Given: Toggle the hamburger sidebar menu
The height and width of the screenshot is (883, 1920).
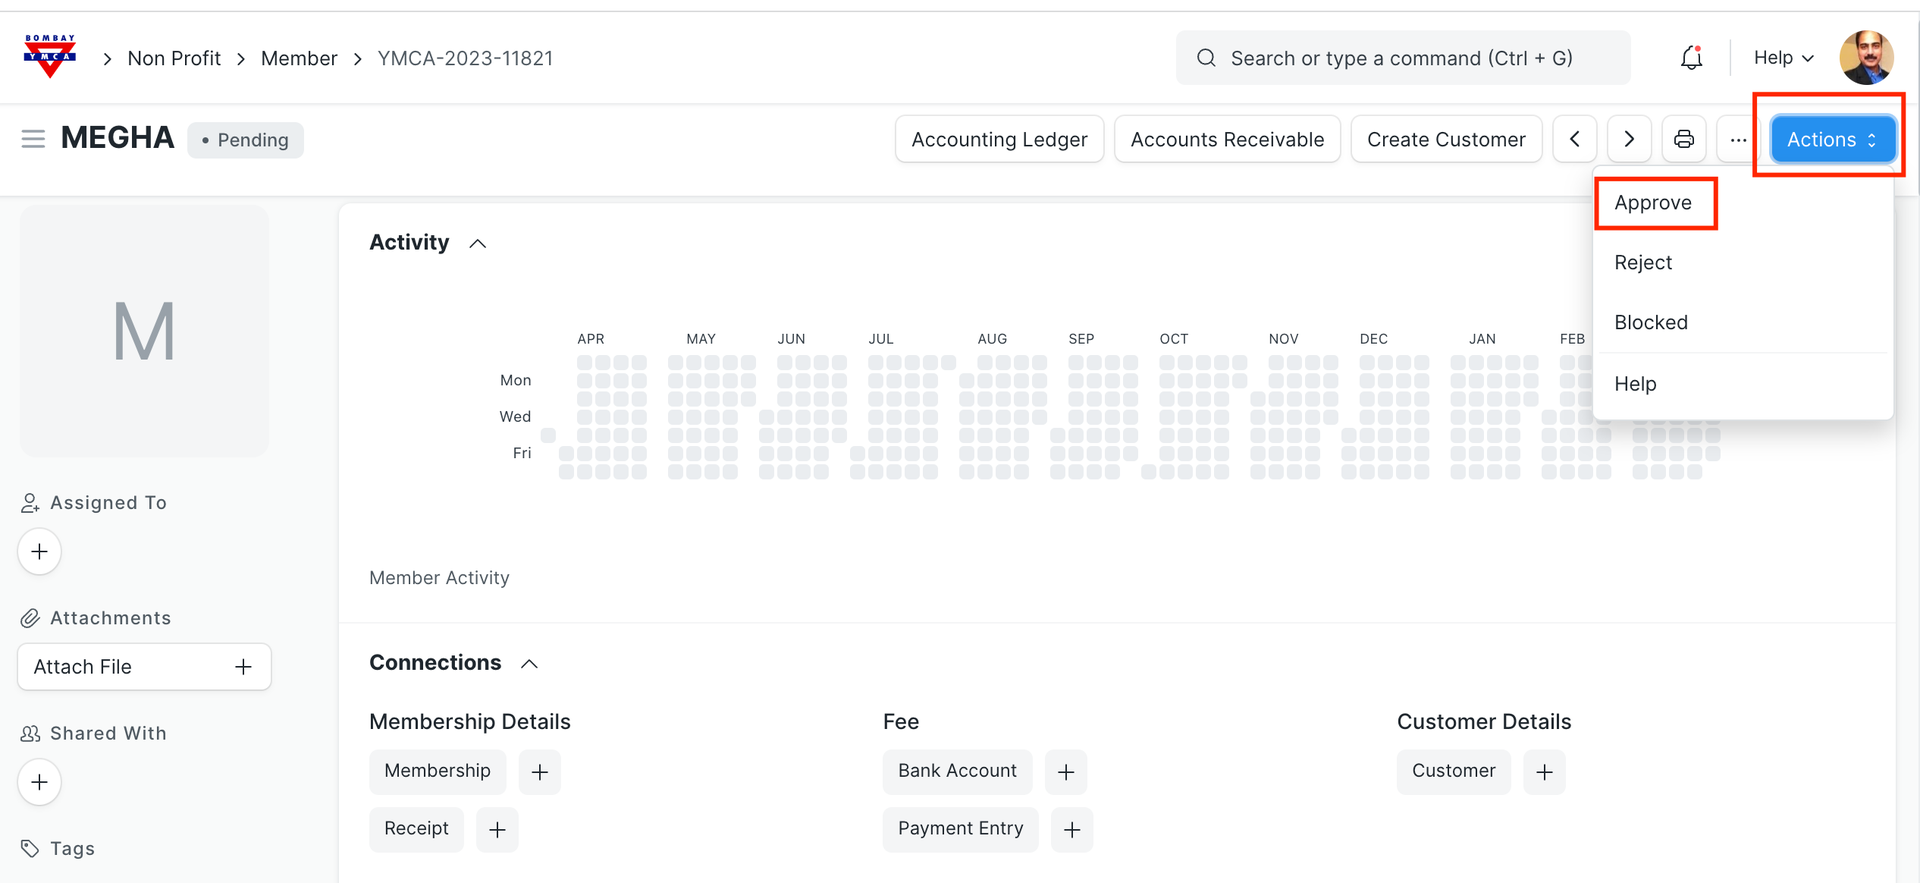Looking at the screenshot, I should [x=33, y=139].
